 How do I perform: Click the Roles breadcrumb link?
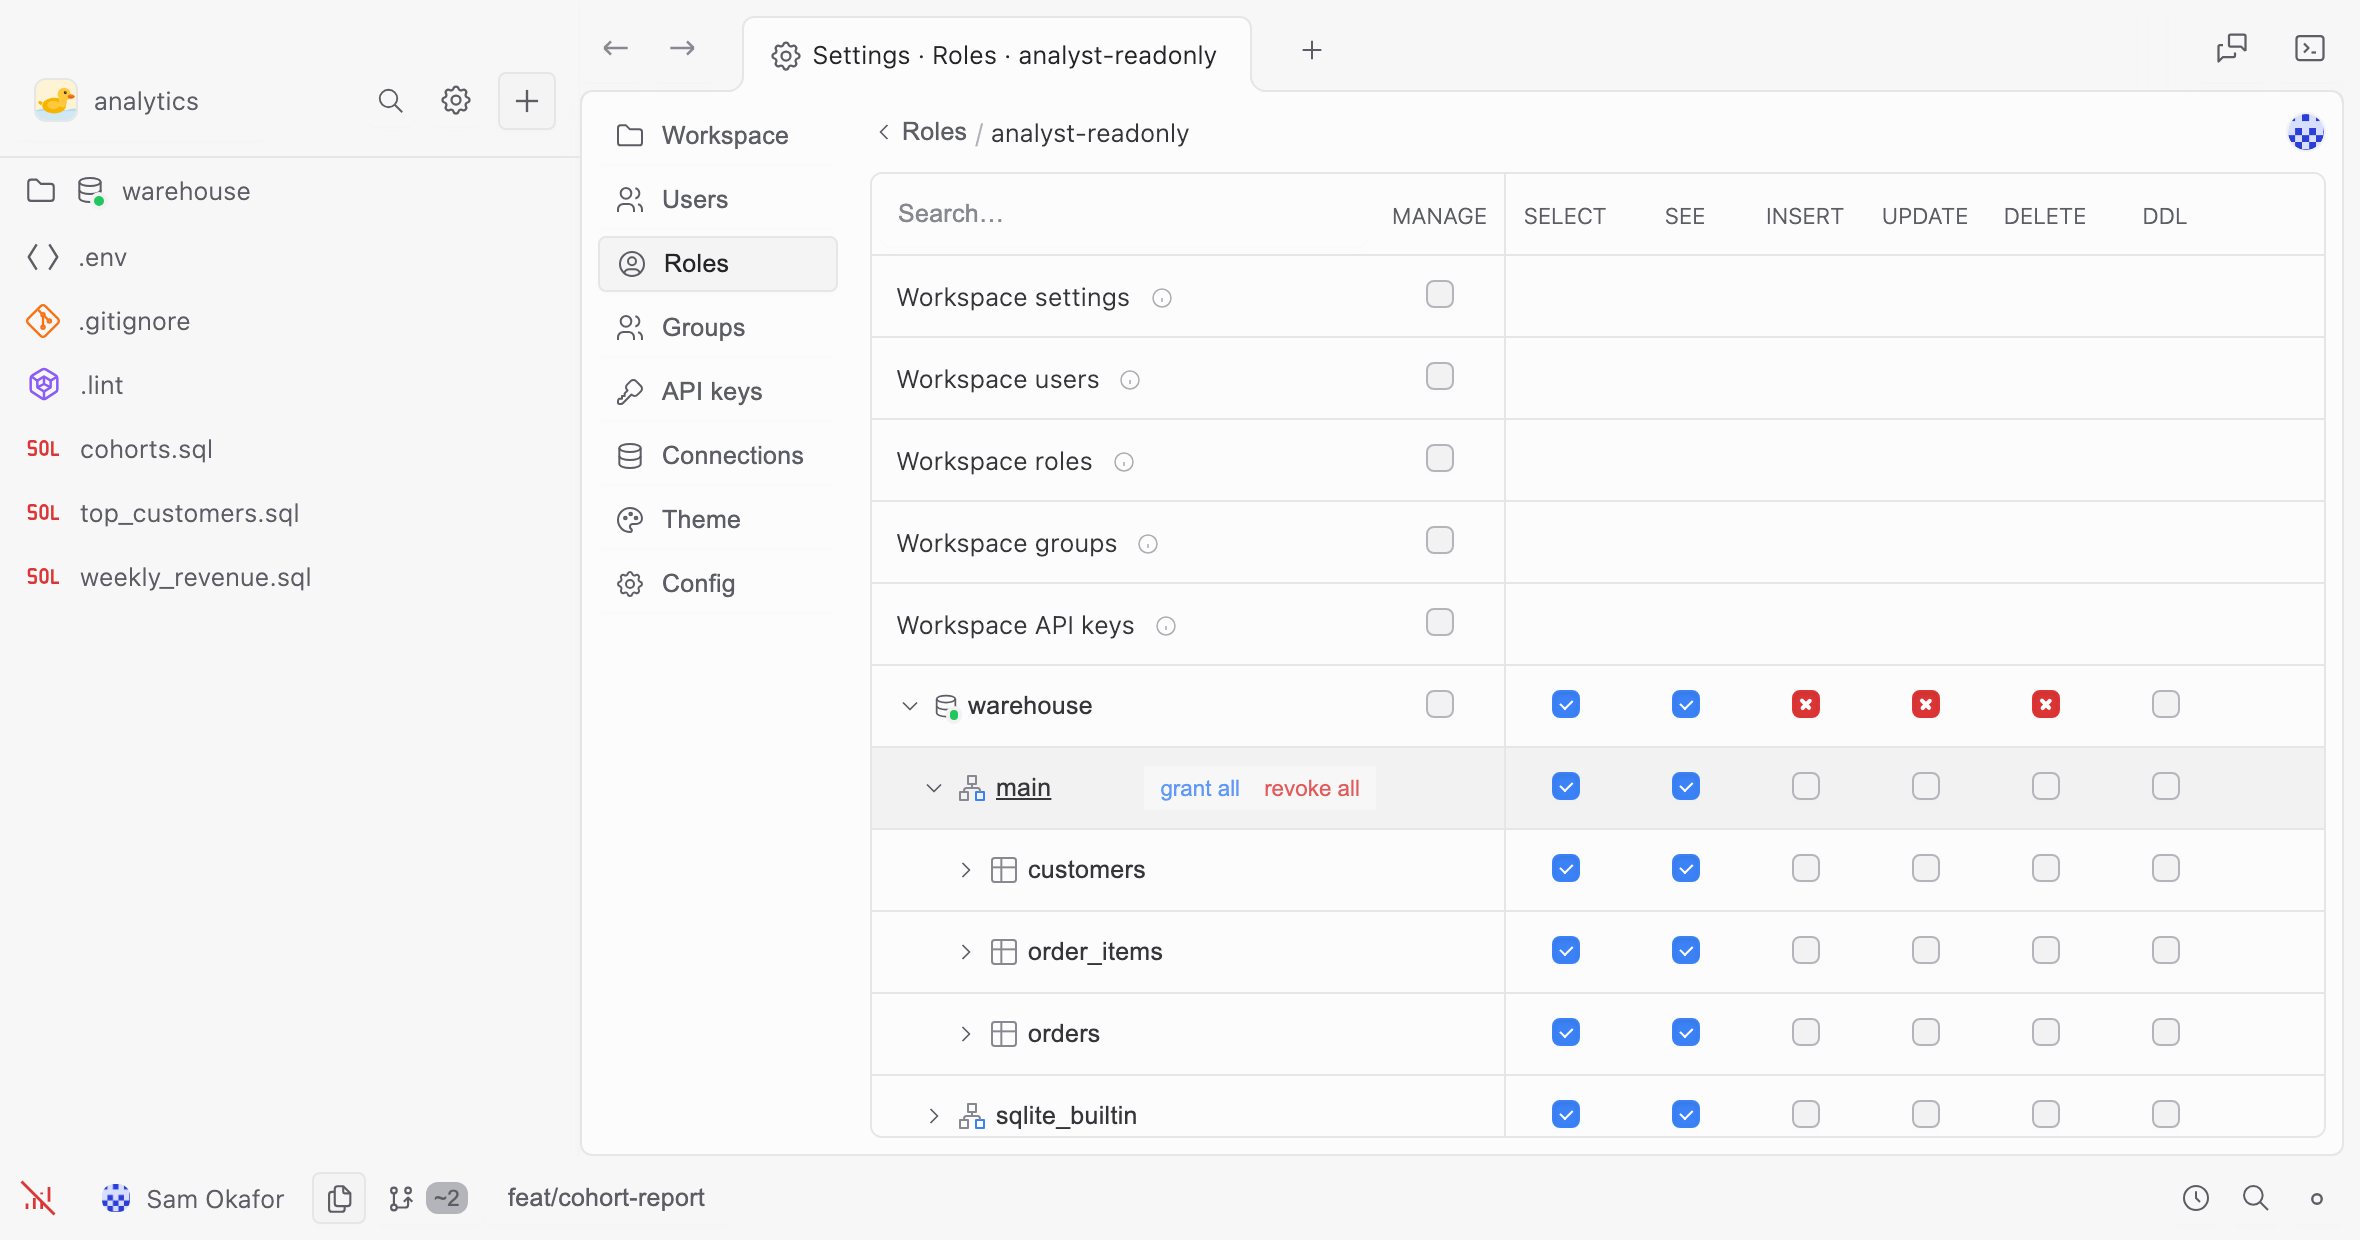tap(934, 132)
